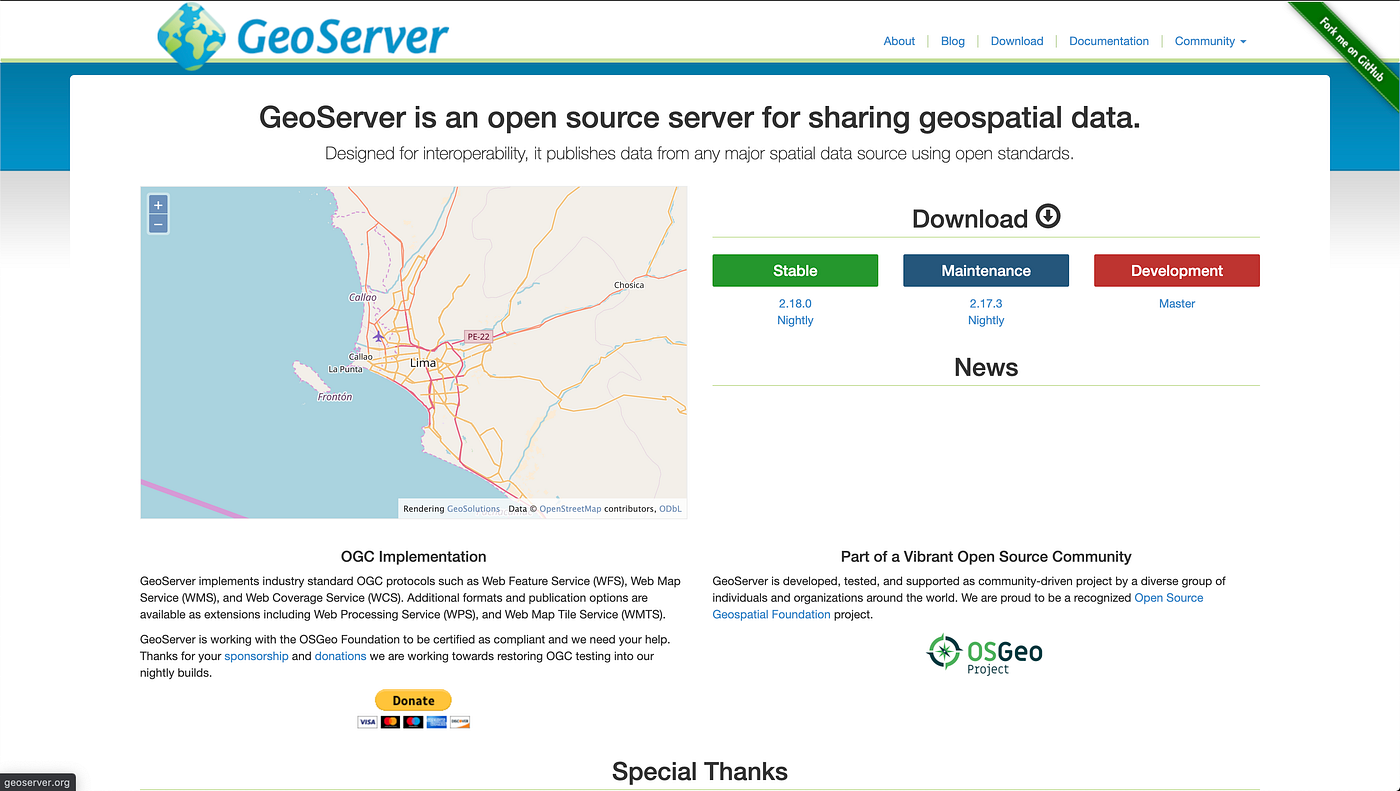Zoom out on the map
1400x791 pixels.
157,223
